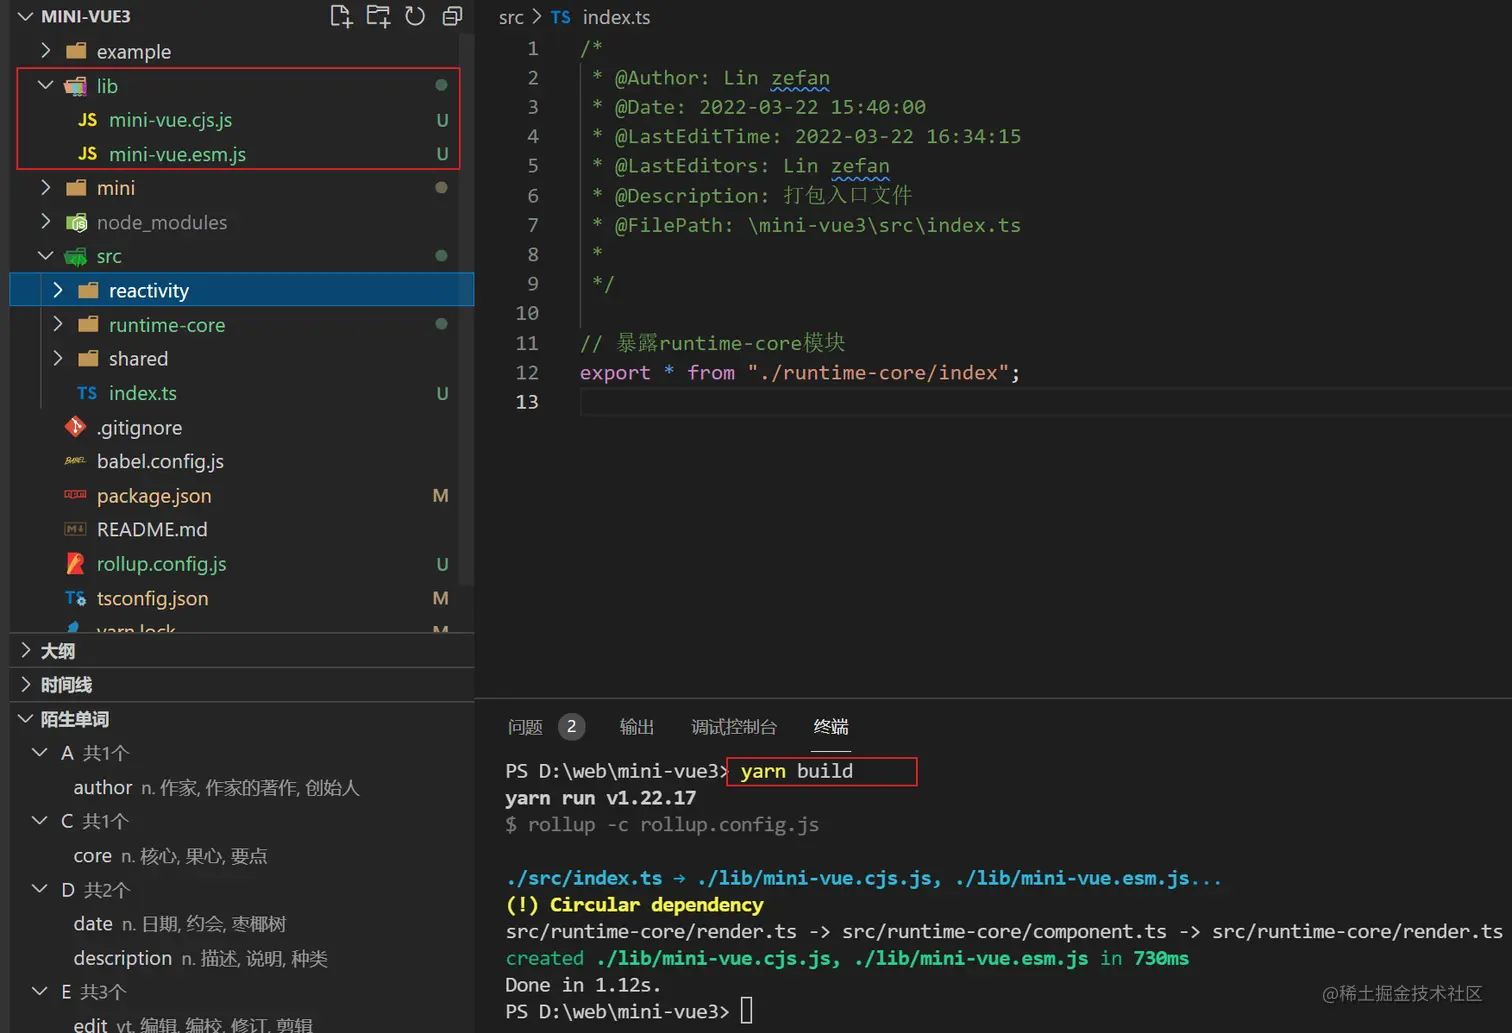Viewport: 1512px width, 1033px height.
Task: Collapse the MINI-VUE3 project section
Action: (x=26, y=16)
